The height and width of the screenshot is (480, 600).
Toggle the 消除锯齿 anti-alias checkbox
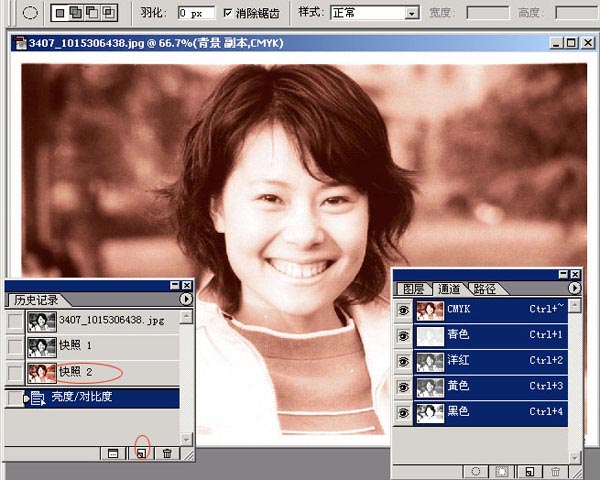tap(228, 13)
